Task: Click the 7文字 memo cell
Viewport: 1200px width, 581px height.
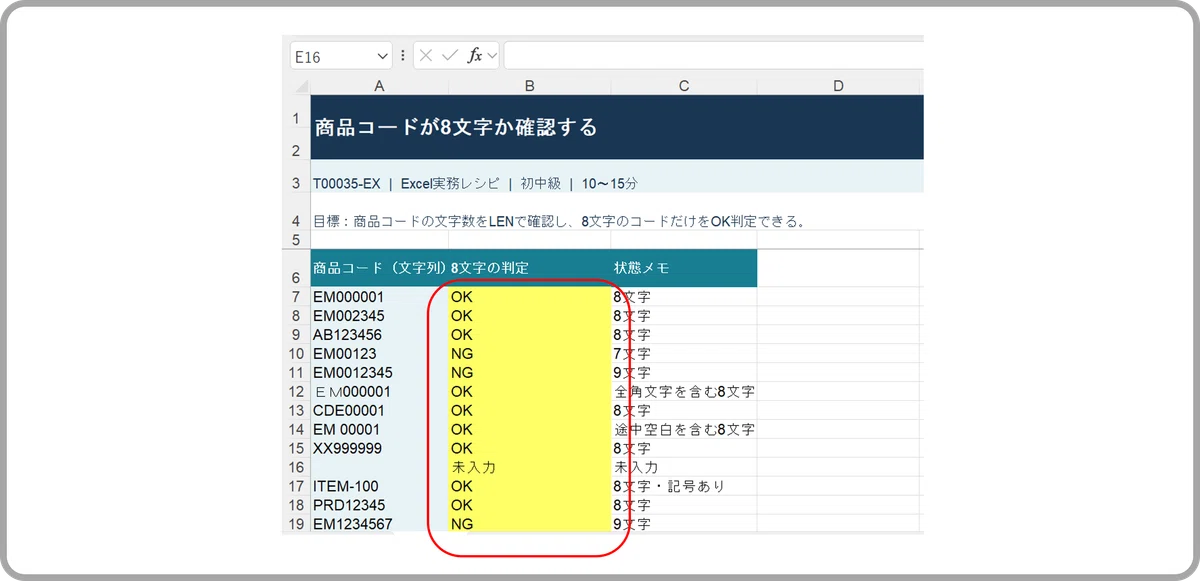Action: pos(684,353)
